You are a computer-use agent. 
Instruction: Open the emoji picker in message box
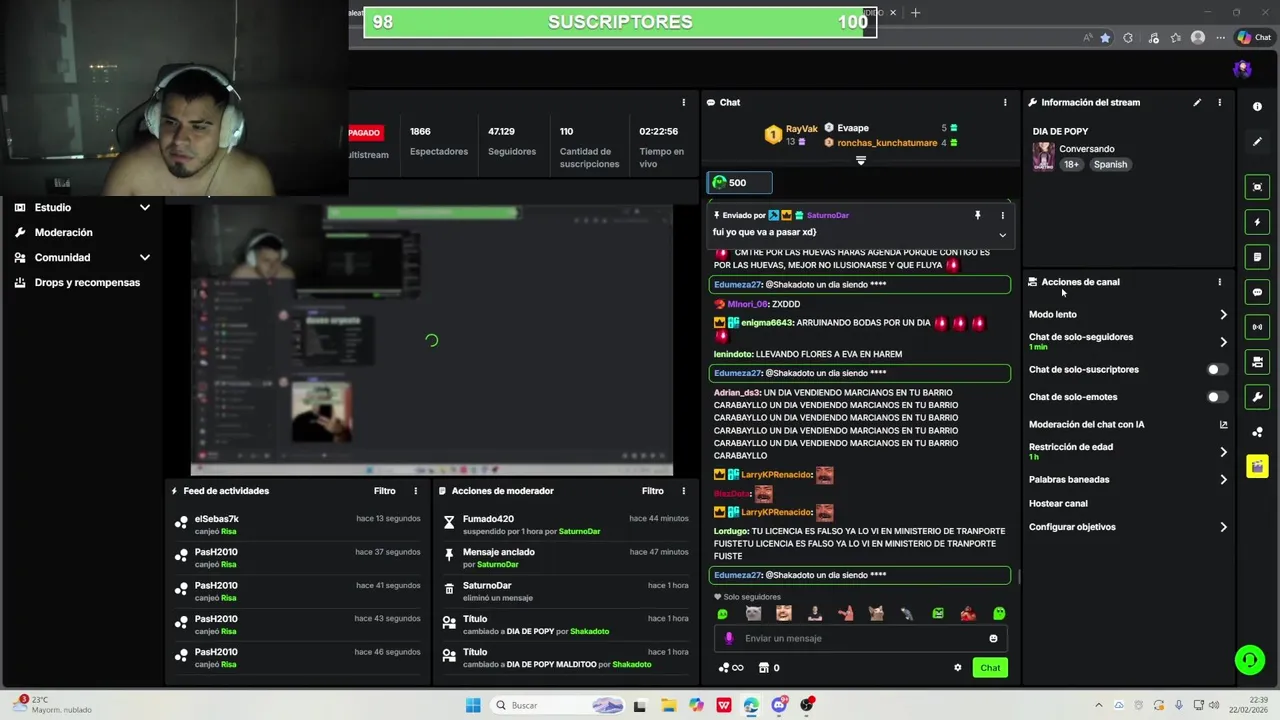tap(993, 638)
